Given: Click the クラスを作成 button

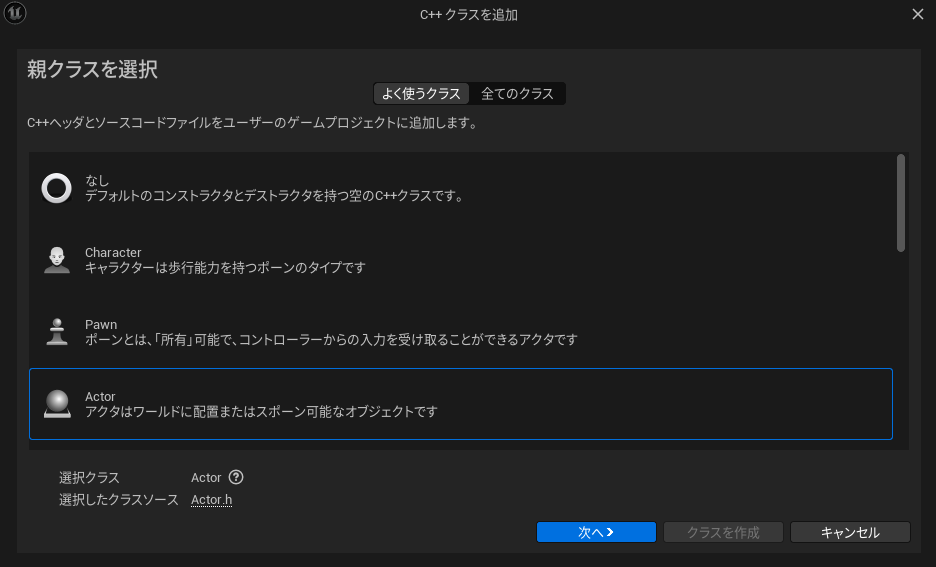Looking at the screenshot, I should [x=723, y=532].
